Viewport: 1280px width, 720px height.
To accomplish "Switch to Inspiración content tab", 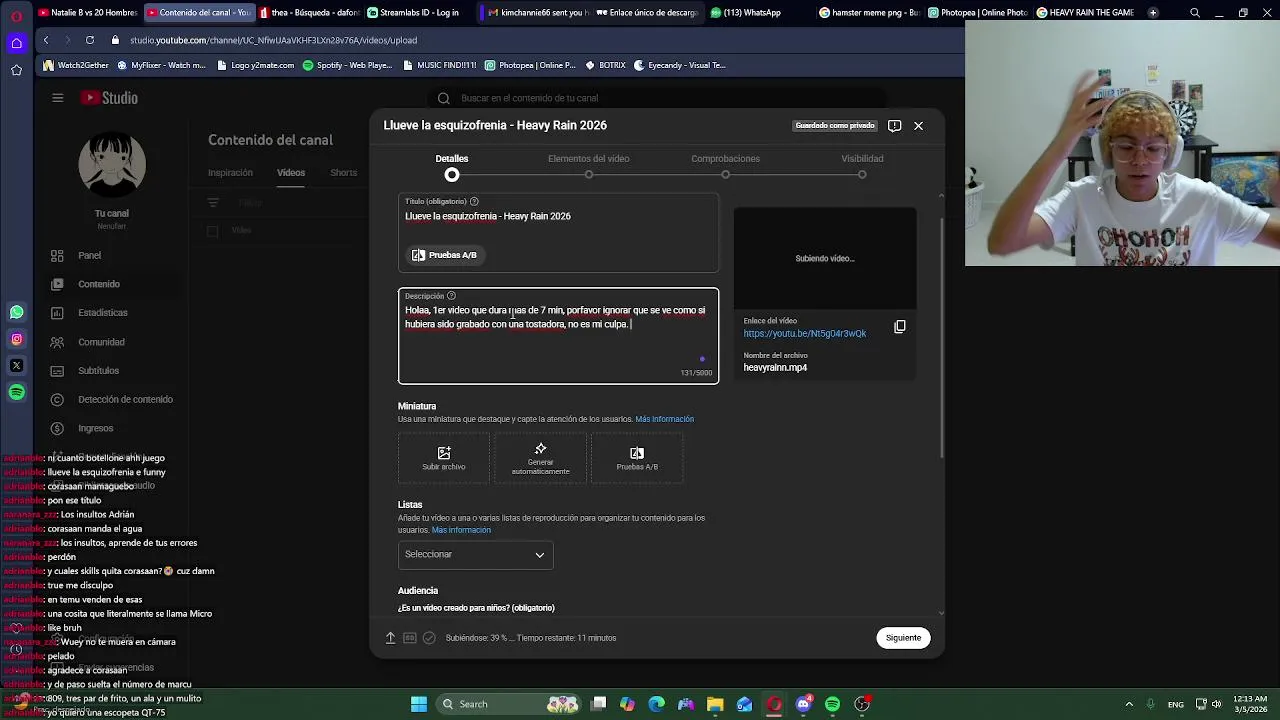I will 230,173.
